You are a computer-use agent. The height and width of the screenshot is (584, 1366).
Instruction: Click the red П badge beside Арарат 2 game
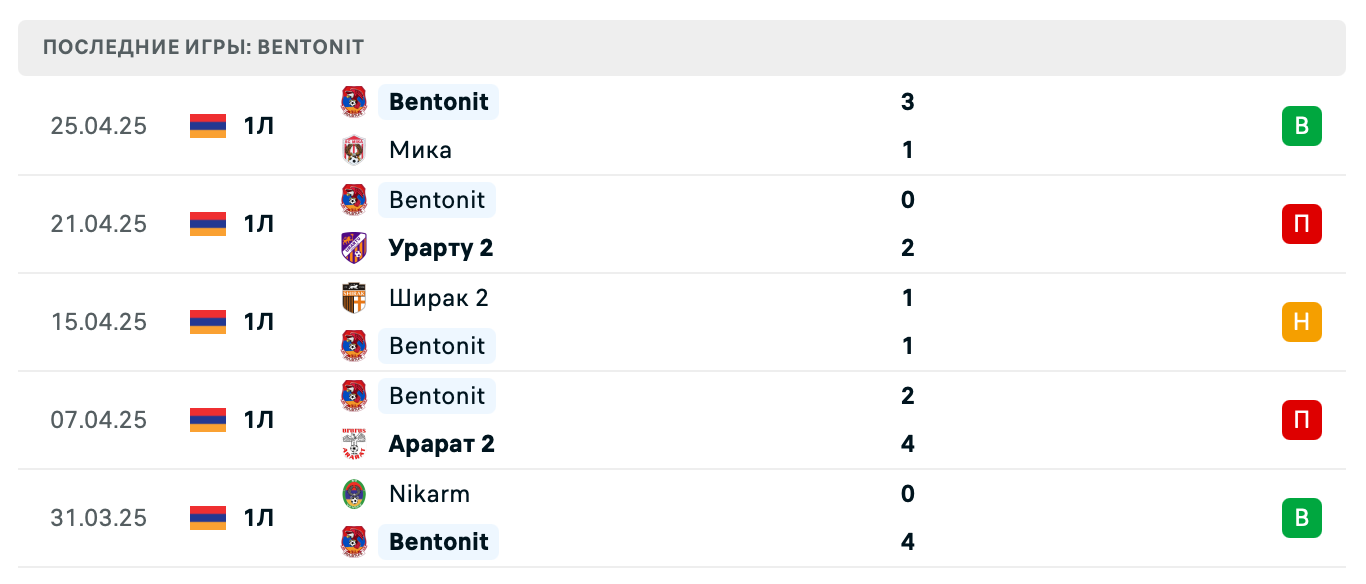(1301, 420)
